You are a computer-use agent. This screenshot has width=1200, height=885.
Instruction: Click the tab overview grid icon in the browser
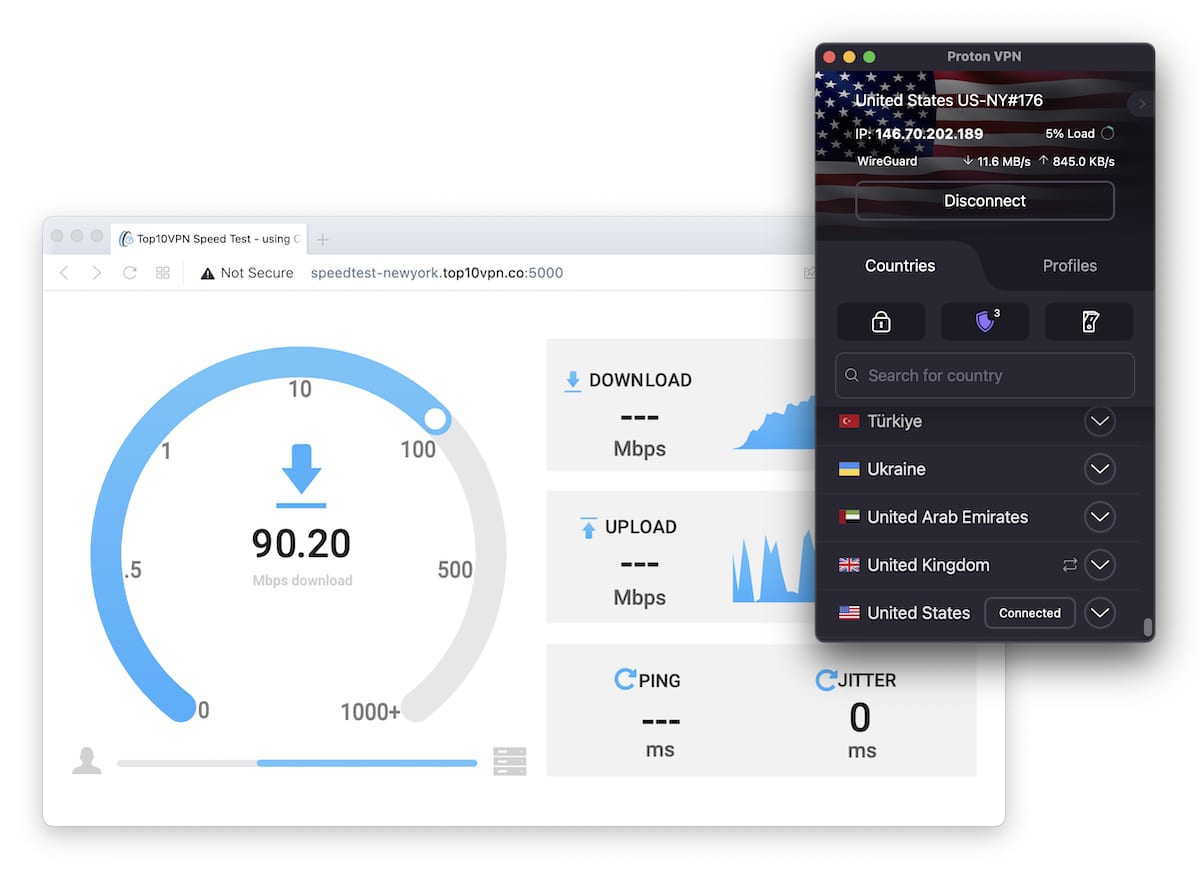[x=162, y=272]
